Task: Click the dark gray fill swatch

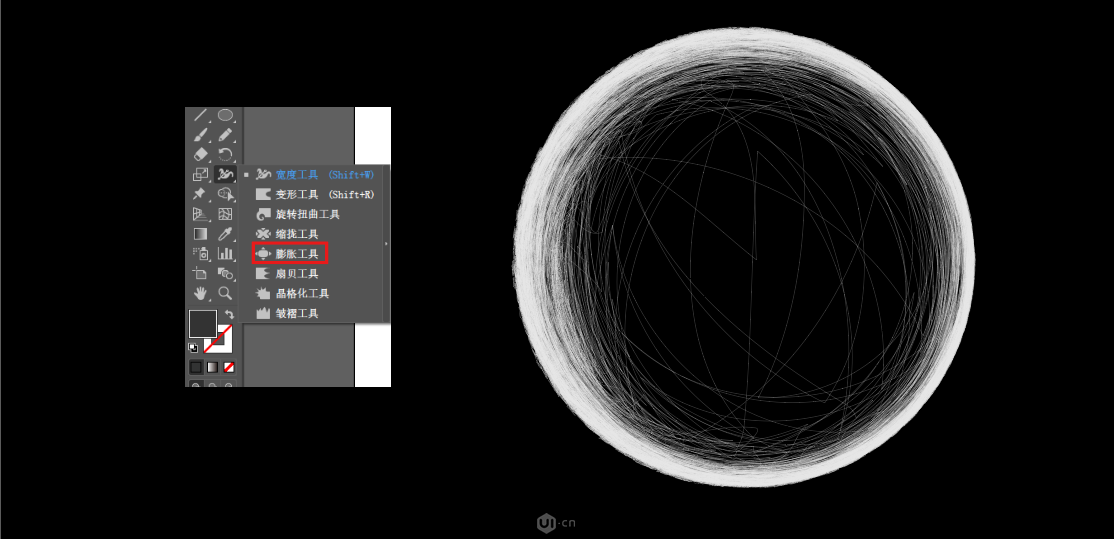Action: (x=202, y=324)
